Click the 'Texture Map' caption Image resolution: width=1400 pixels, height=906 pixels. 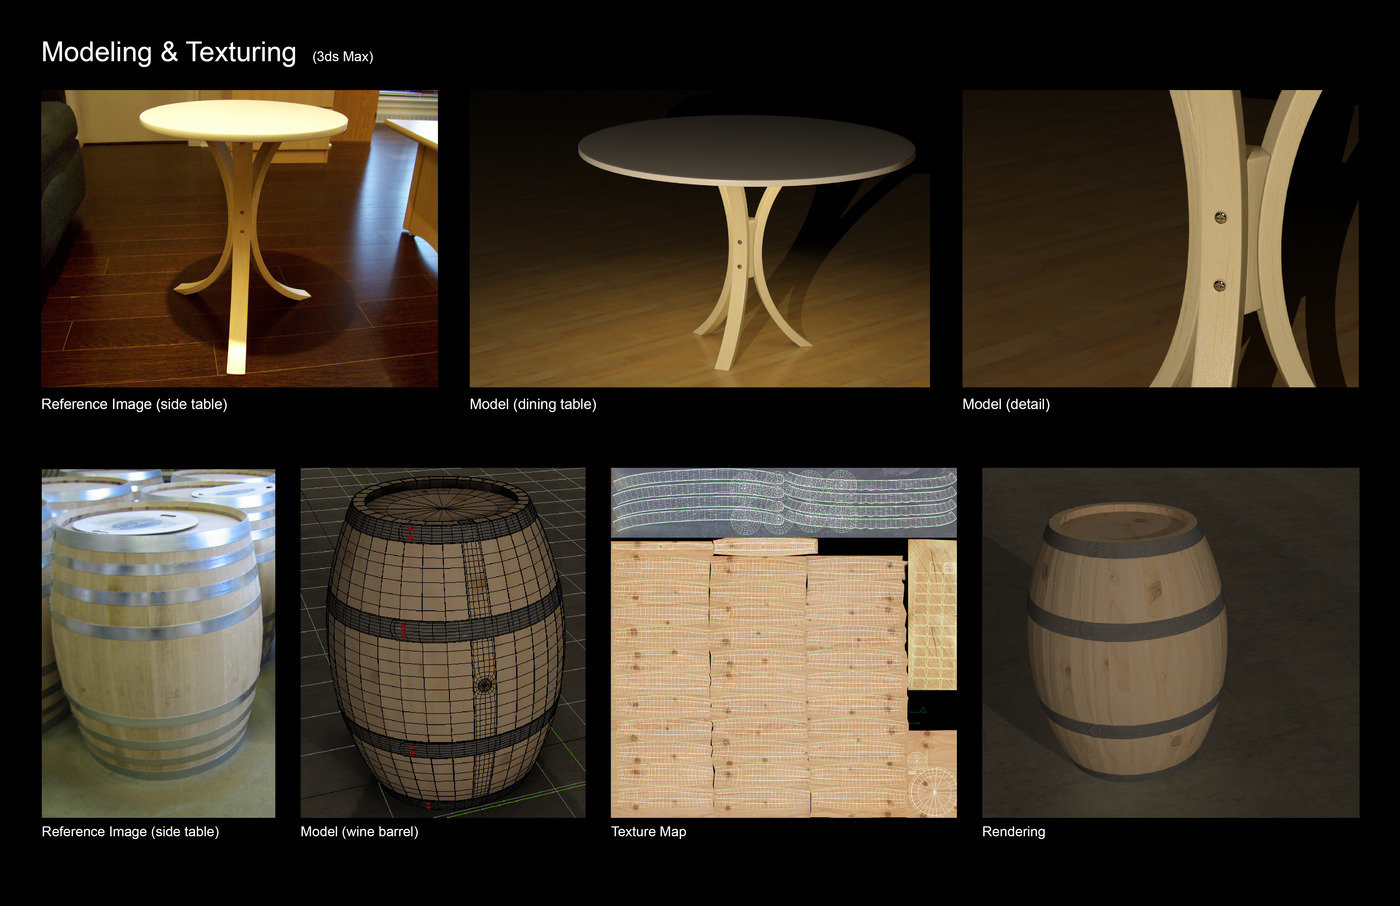click(x=648, y=831)
